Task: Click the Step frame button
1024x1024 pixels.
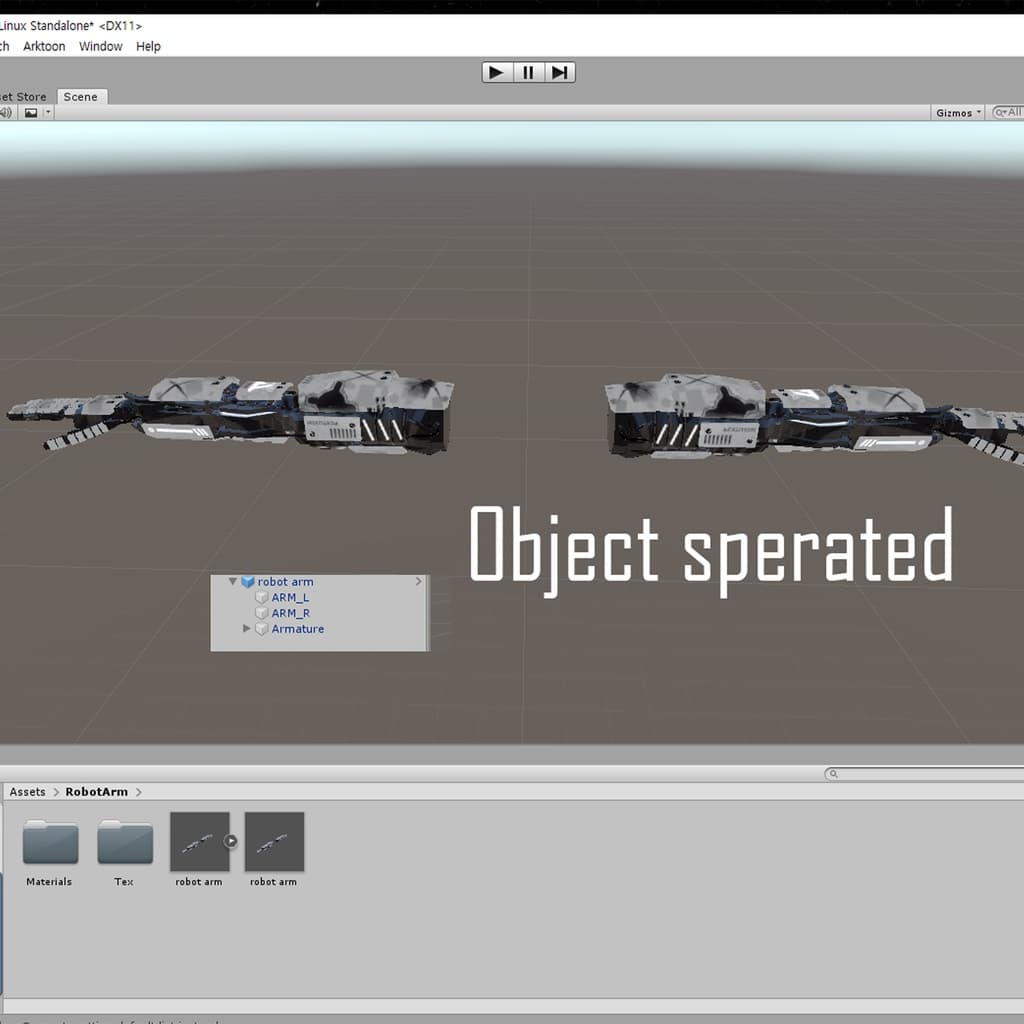Action: point(559,72)
